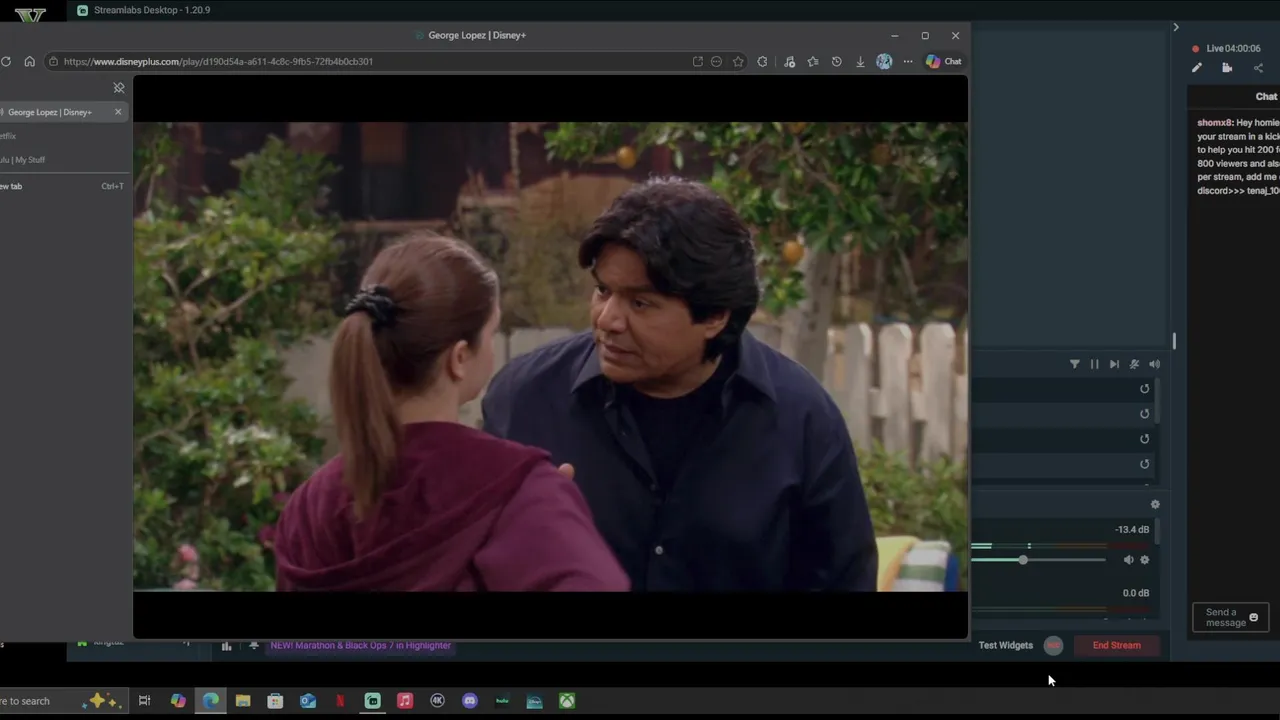Click the Live 04:00:06 stream timer

pyautogui.click(x=1233, y=48)
